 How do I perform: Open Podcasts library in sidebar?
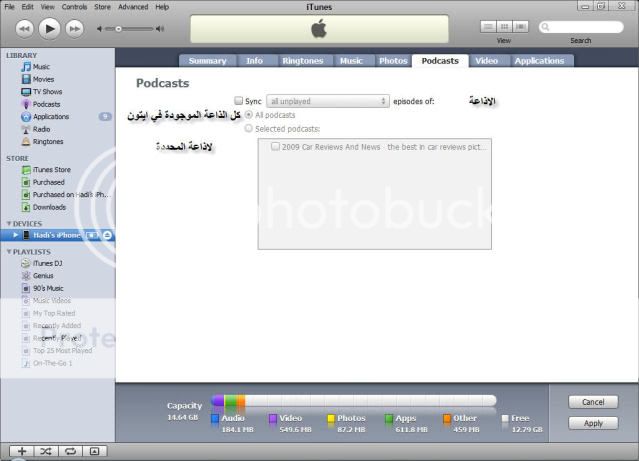pyautogui.click(x=46, y=104)
